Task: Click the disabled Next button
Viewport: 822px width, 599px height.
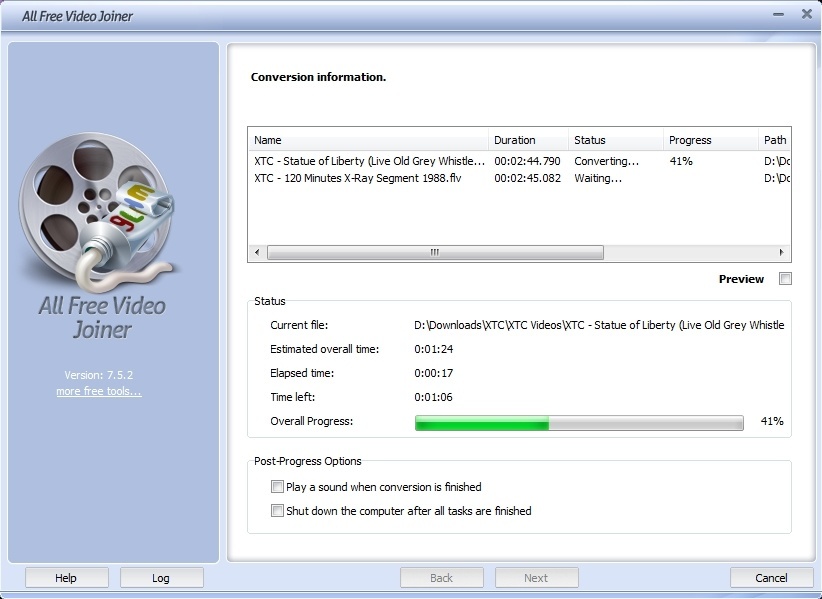Action: tap(536, 577)
